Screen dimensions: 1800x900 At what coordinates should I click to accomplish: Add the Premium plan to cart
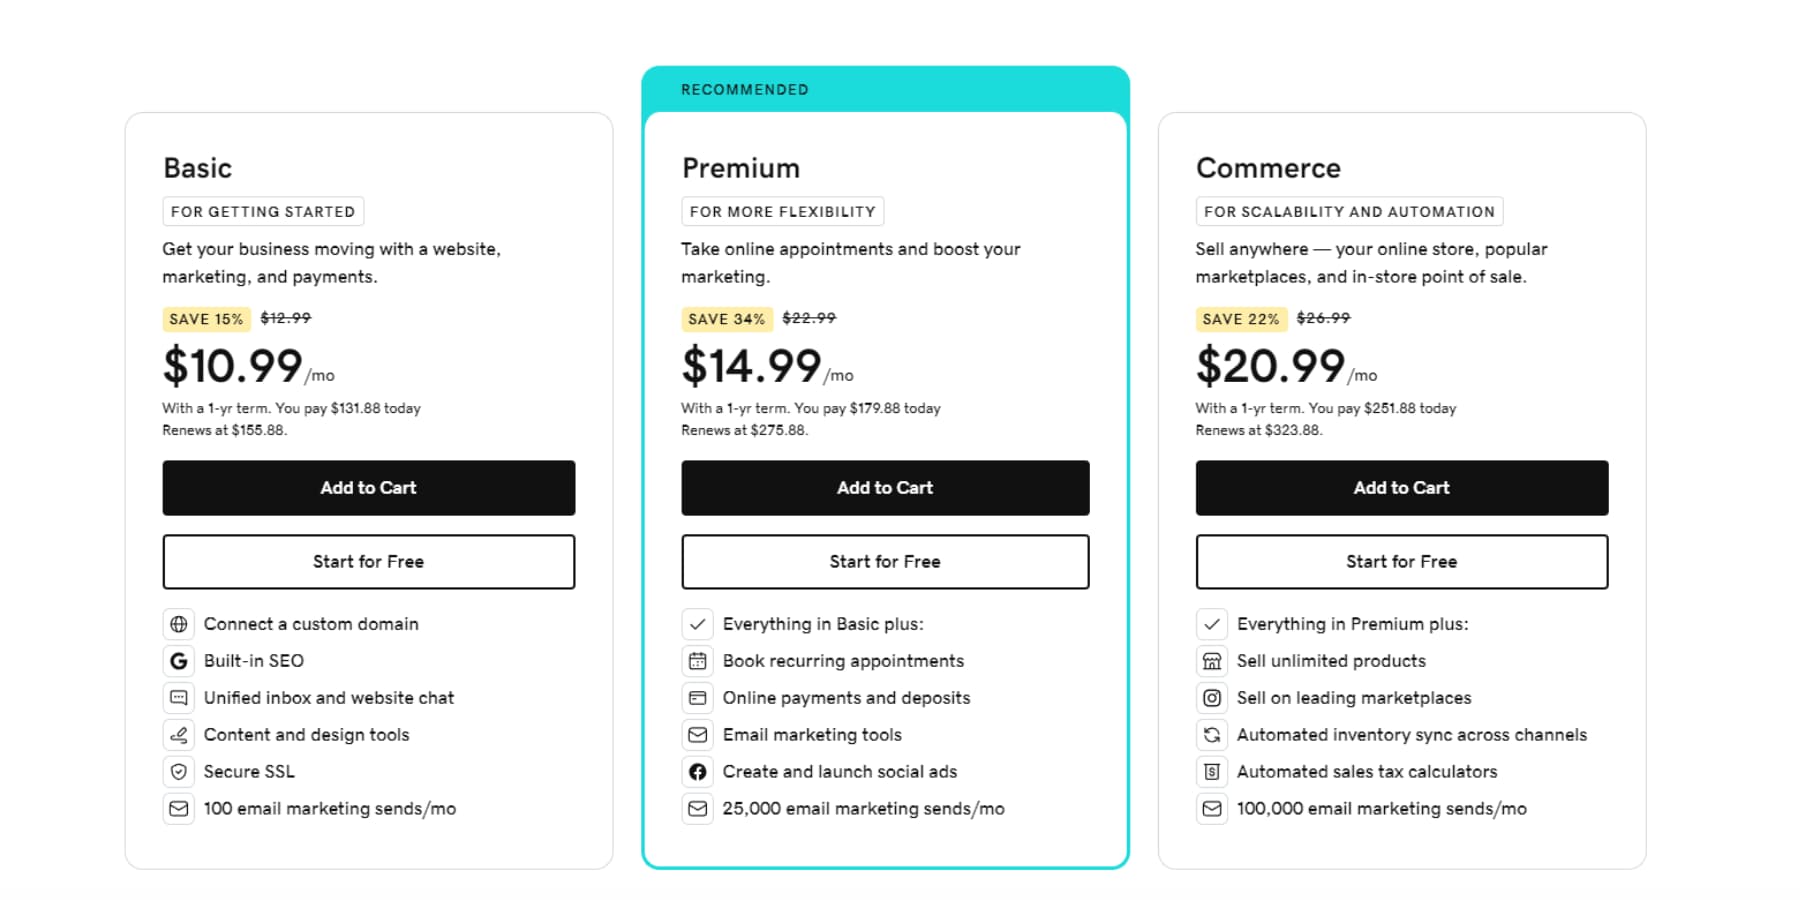(x=885, y=488)
